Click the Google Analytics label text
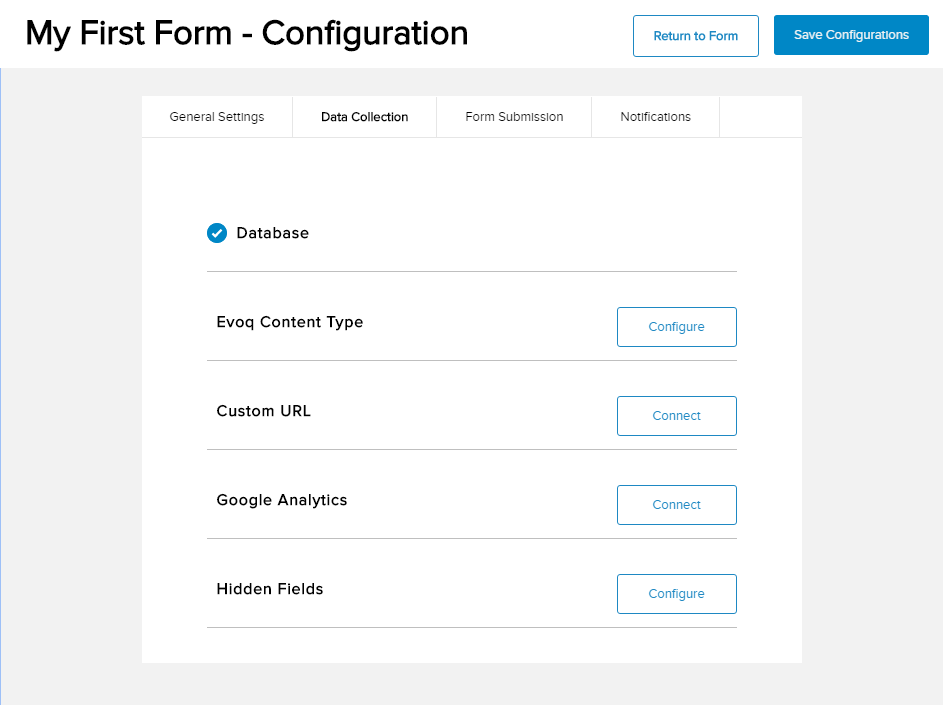 point(282,500)
